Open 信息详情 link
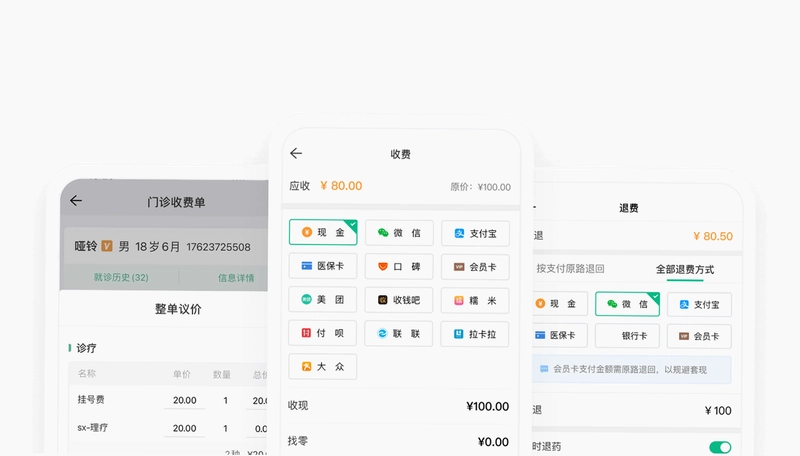The width and height of the screenshot is (800, 456). tap(236, 278)
